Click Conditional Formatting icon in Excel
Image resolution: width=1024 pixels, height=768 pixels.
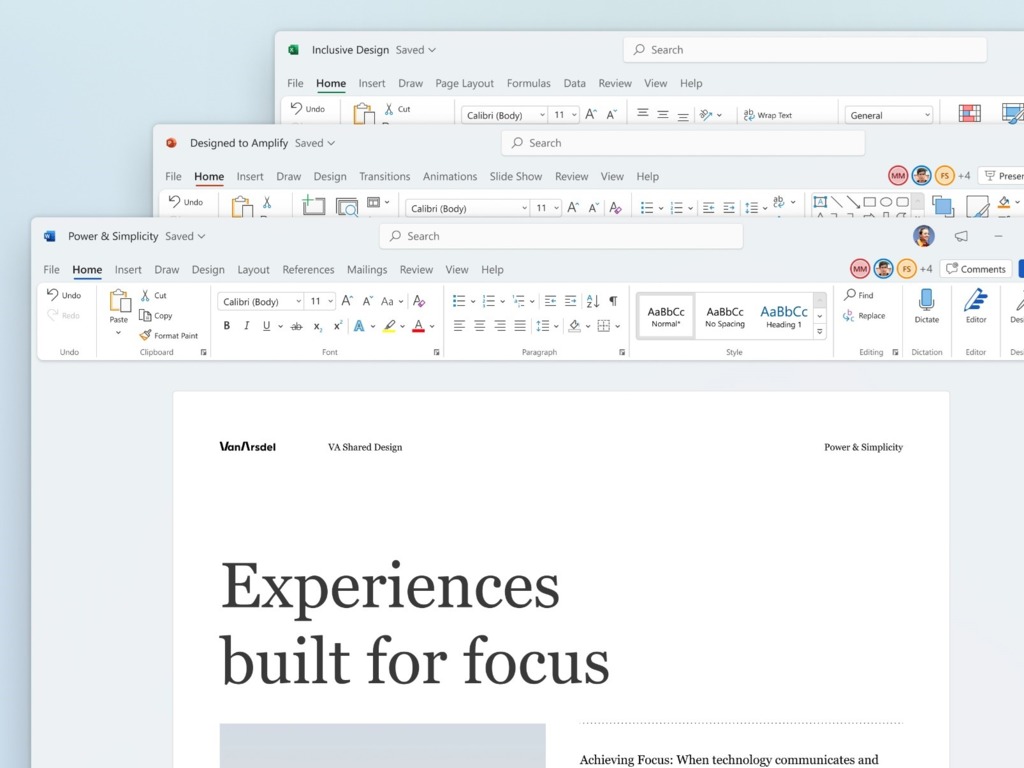(x=970, y=113)
